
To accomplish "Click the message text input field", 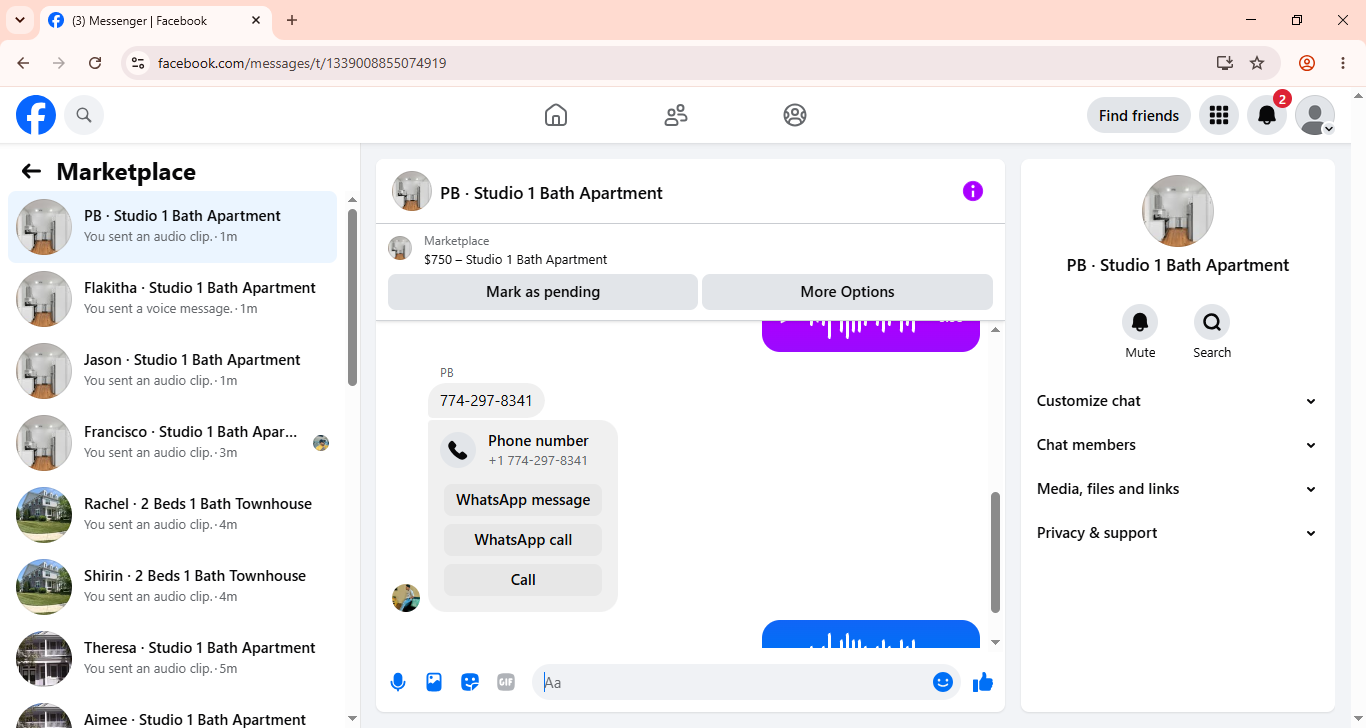I will pyautogui.click(x=734, y=682).
